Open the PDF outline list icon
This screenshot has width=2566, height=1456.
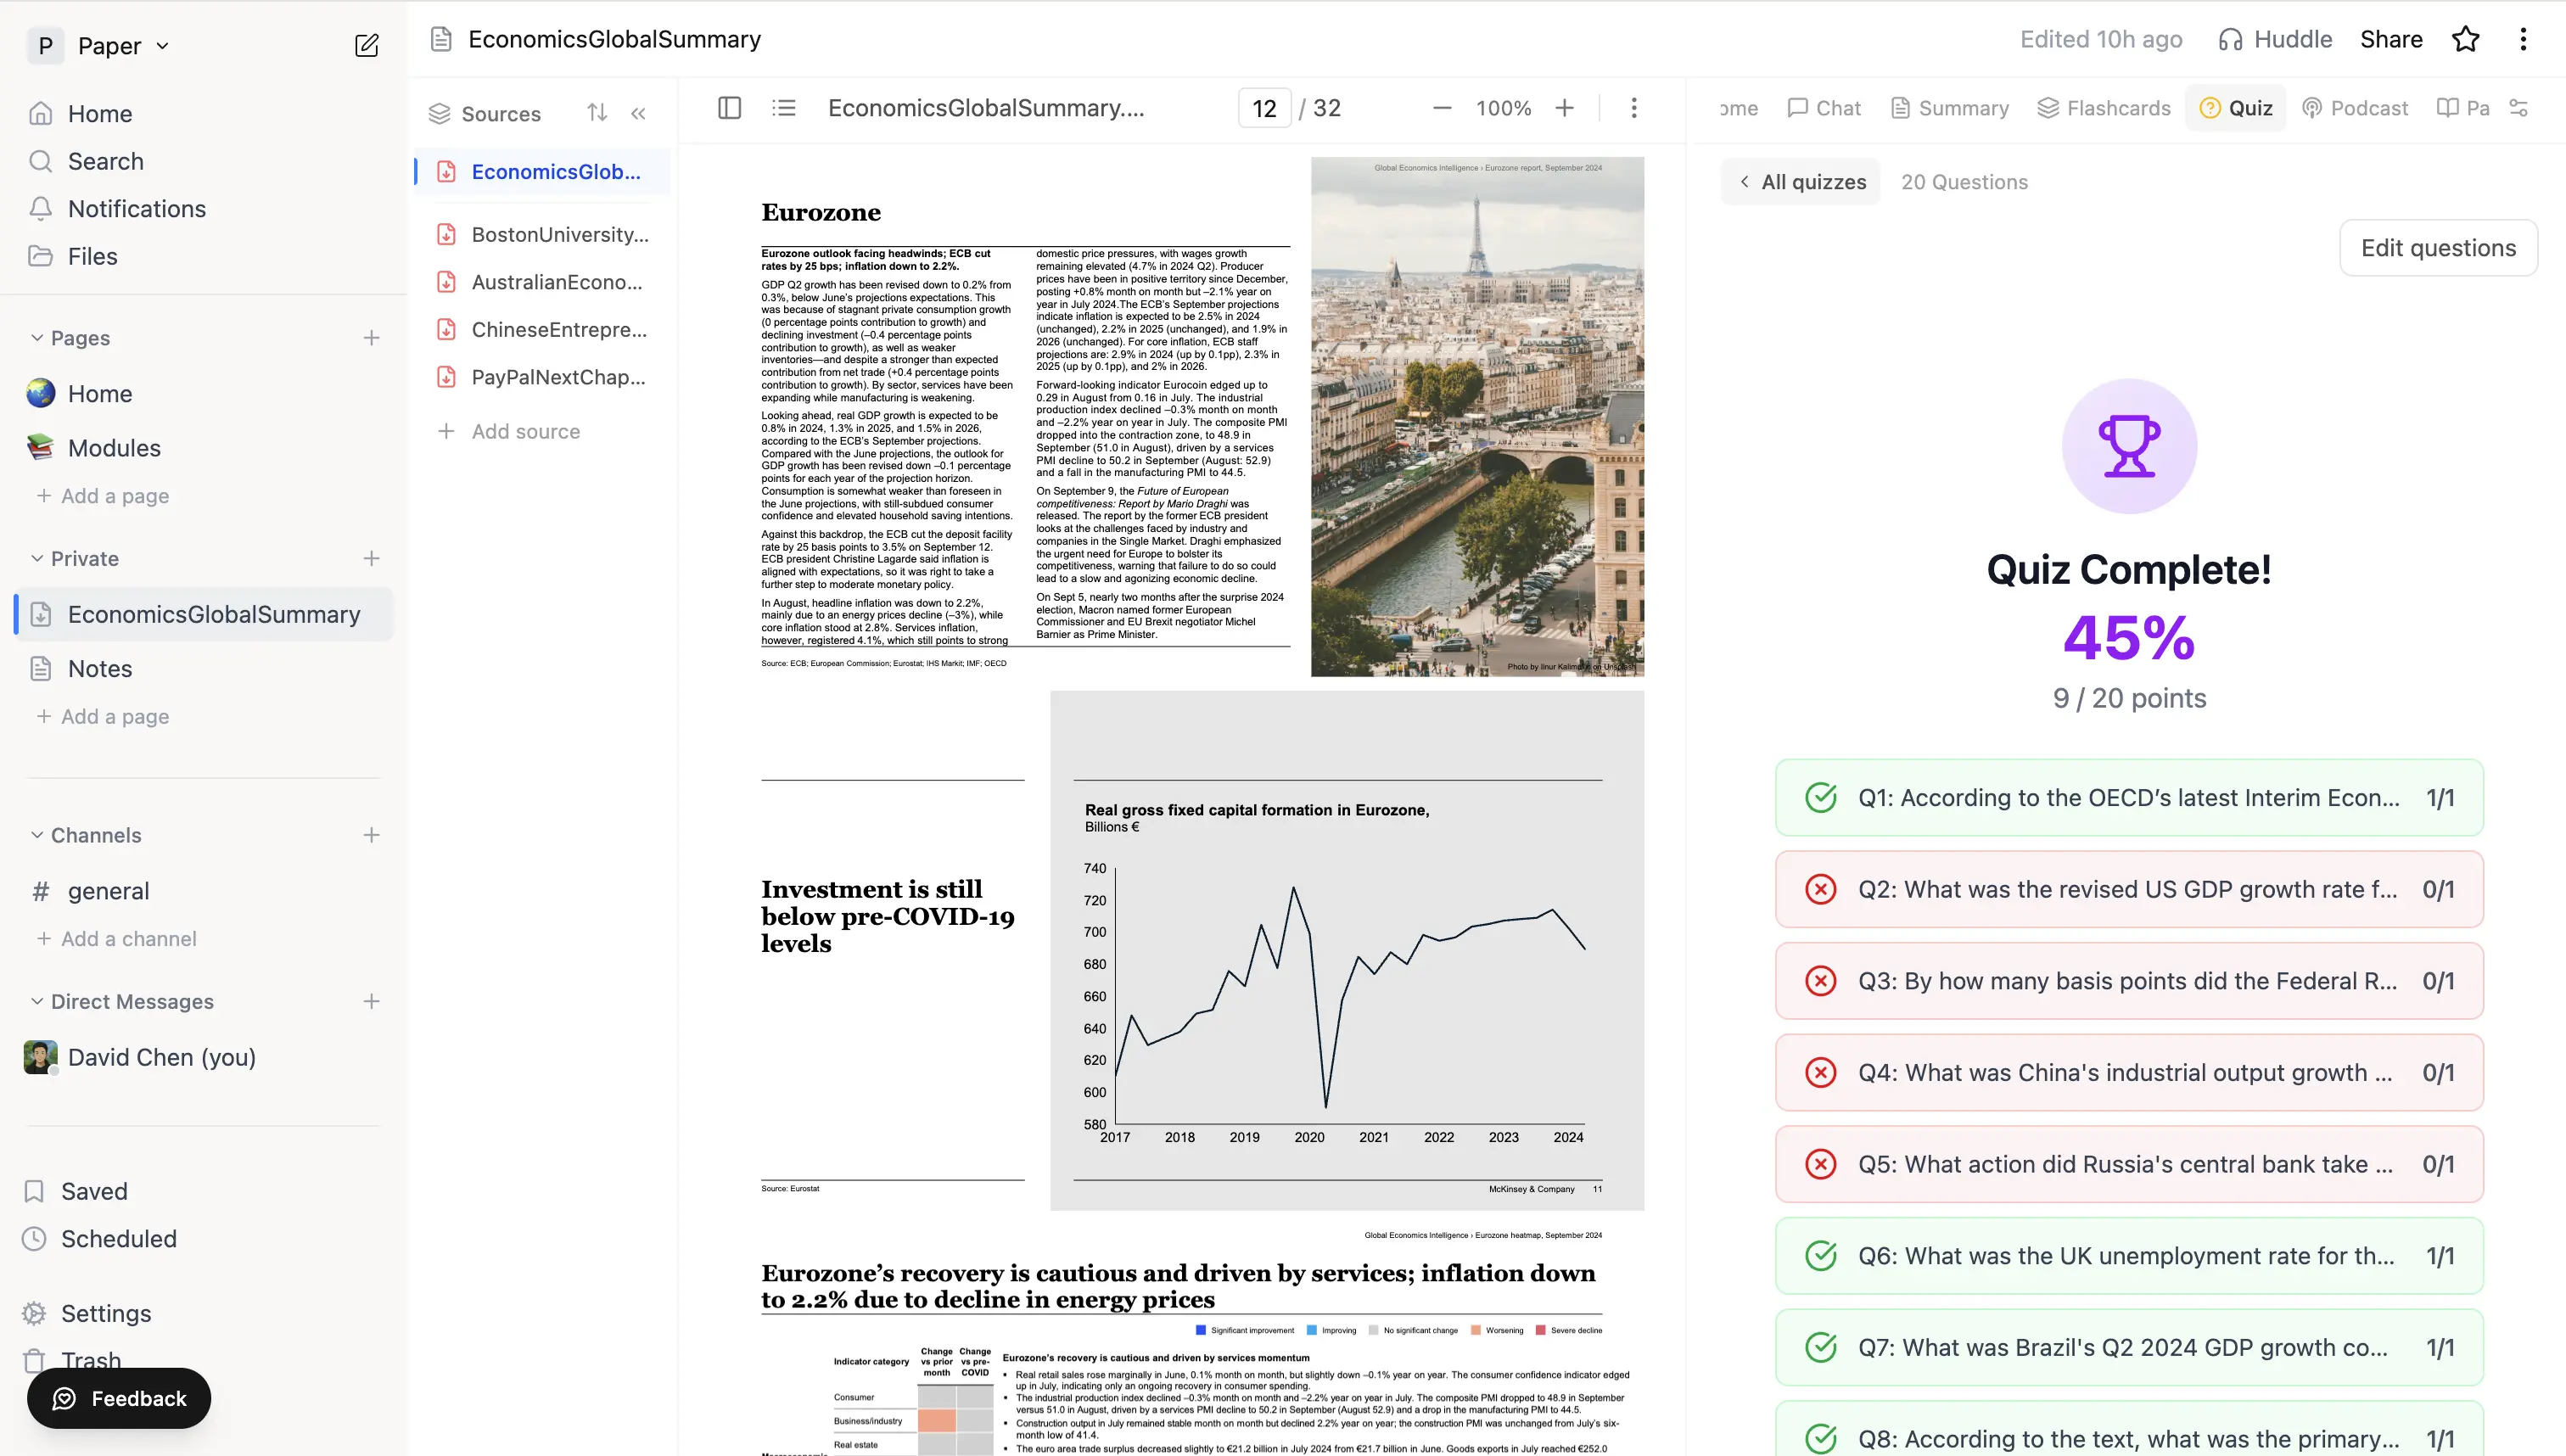point(784,108)
